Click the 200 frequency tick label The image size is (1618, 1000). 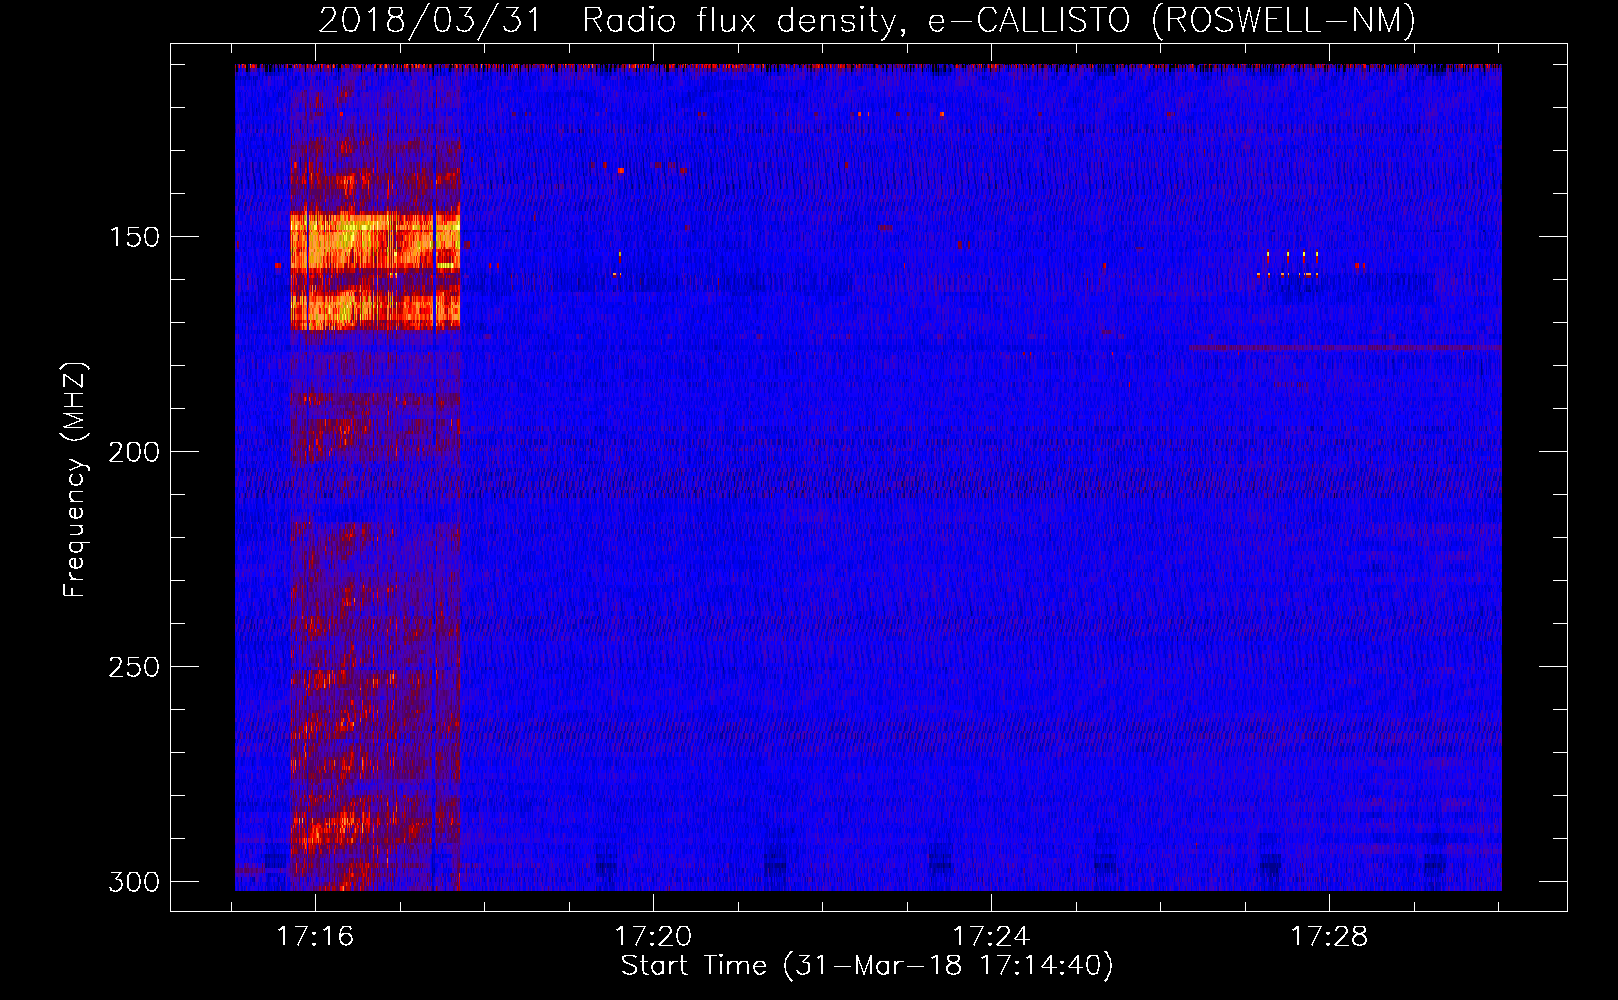[x=133, y=452]
